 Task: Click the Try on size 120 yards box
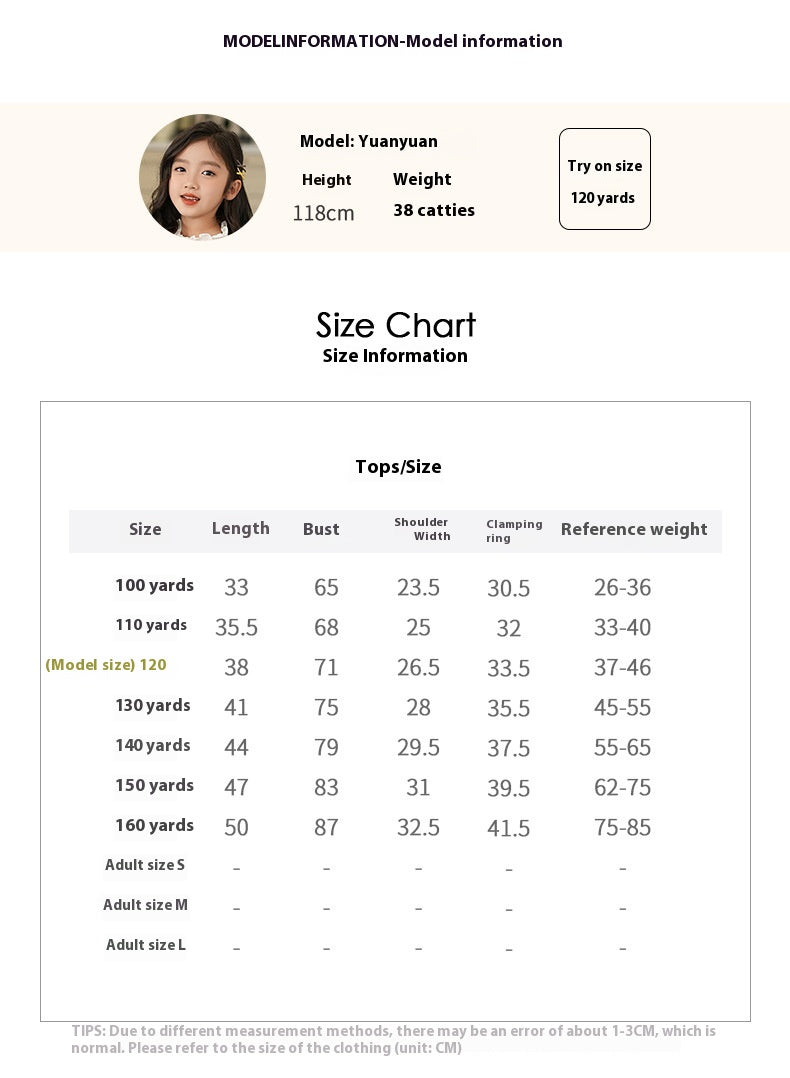click(x=604, y=179)
